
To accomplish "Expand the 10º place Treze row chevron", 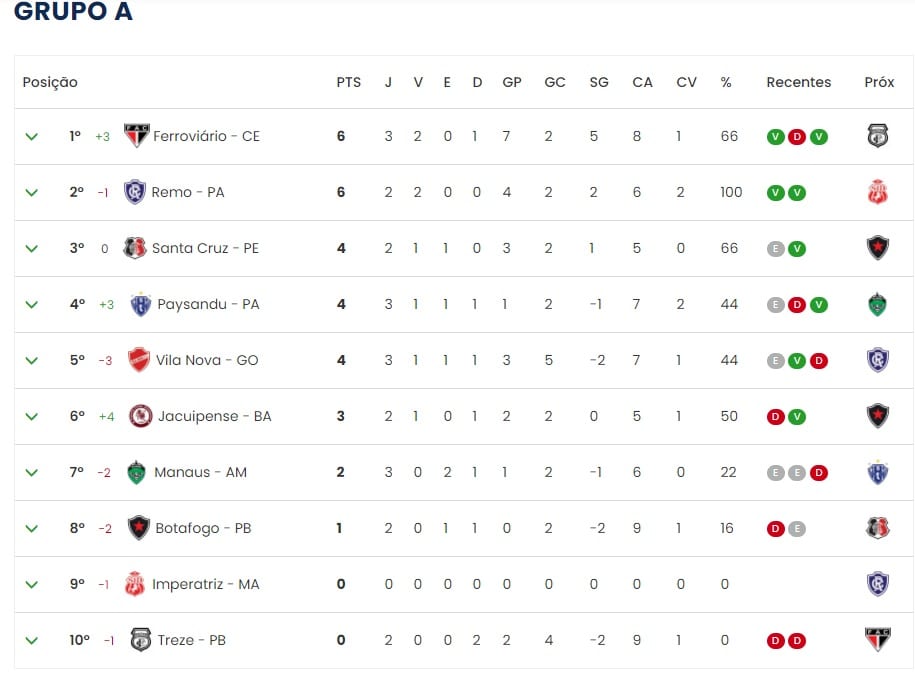I will pyautogui.click(x=32, y=640).
